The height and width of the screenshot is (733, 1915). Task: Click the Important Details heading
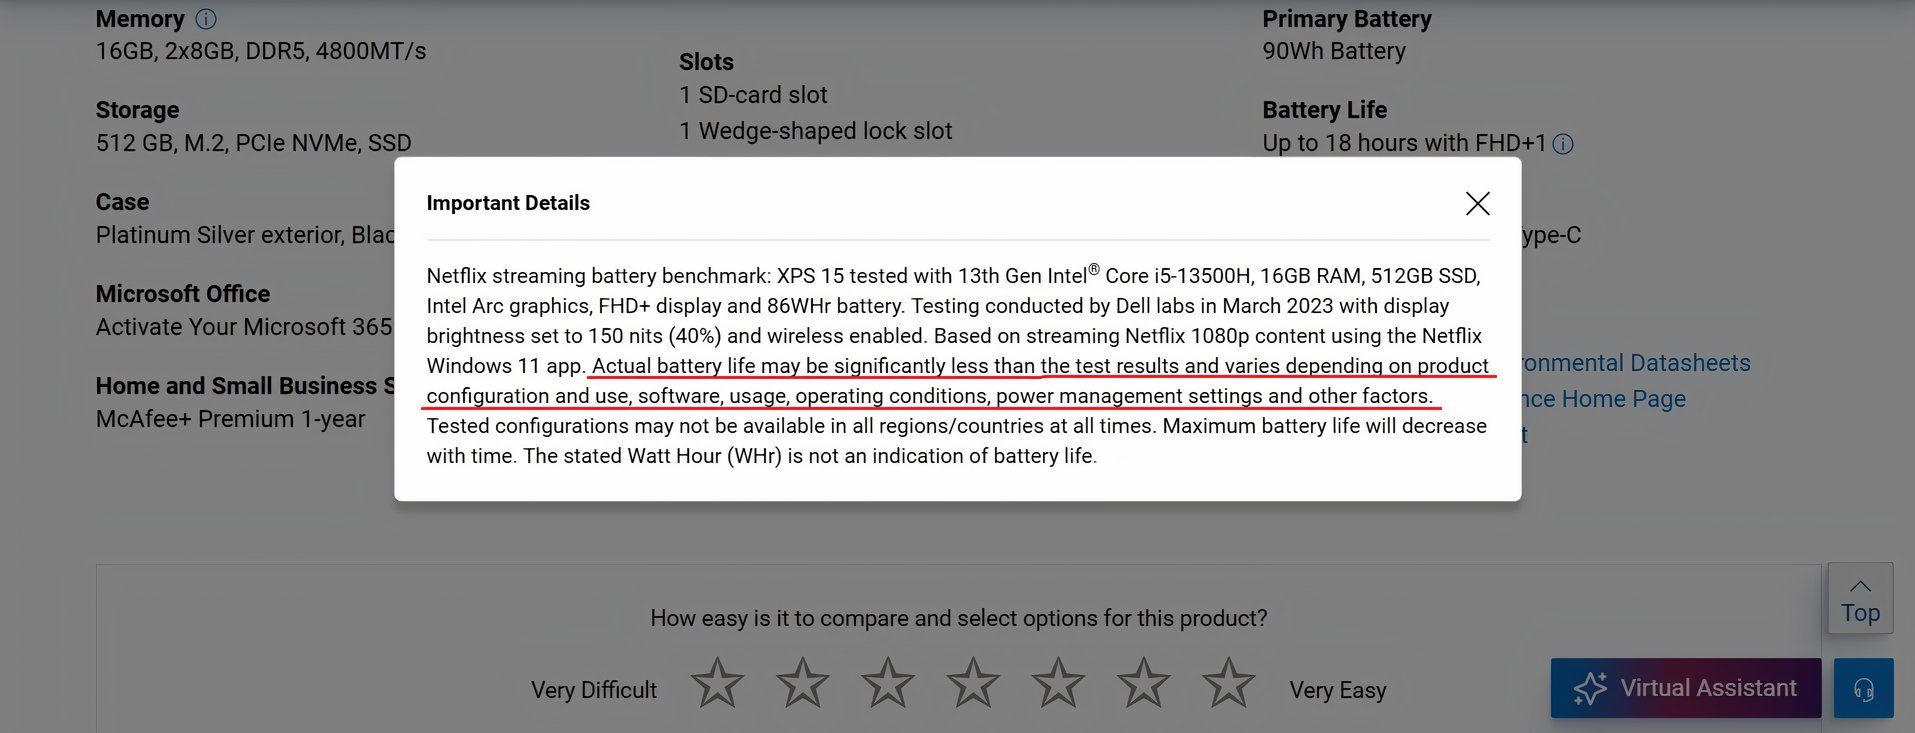[x=508, y=203]
